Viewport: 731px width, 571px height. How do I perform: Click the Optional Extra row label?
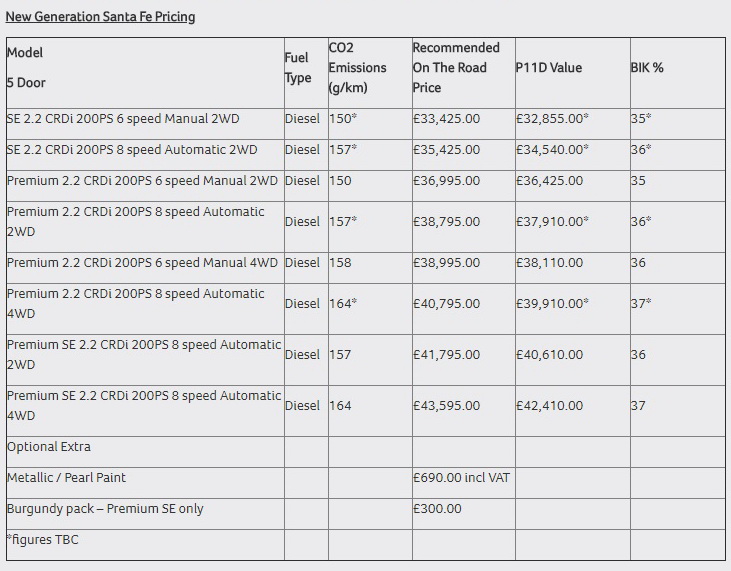(x=48, y=447)
